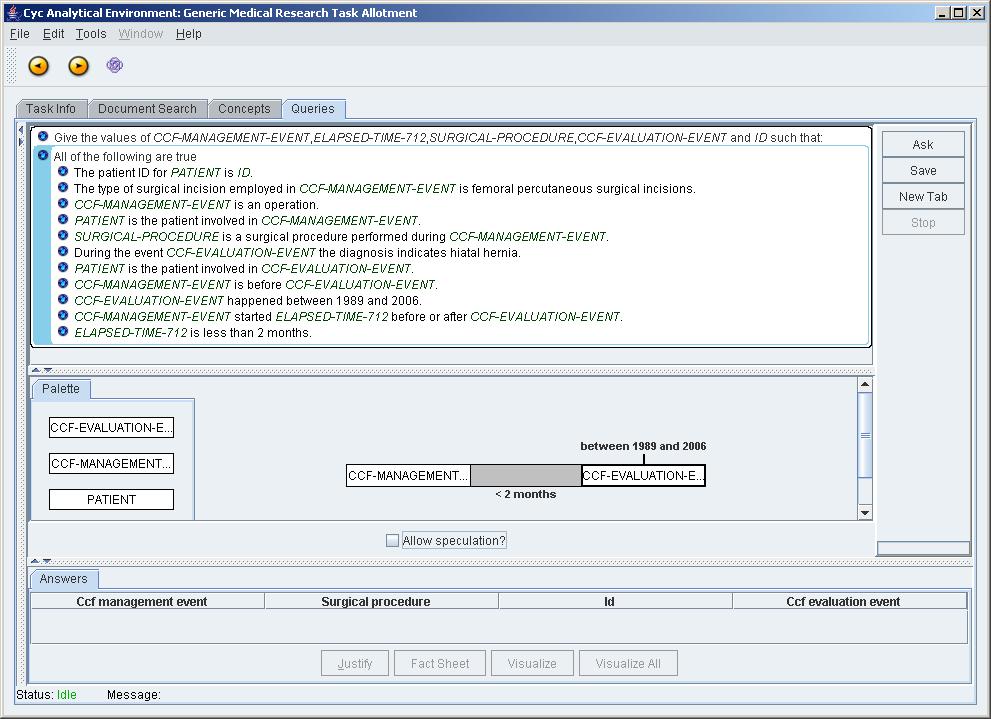Click the purple spiral toolbar icon

point(115,66)
